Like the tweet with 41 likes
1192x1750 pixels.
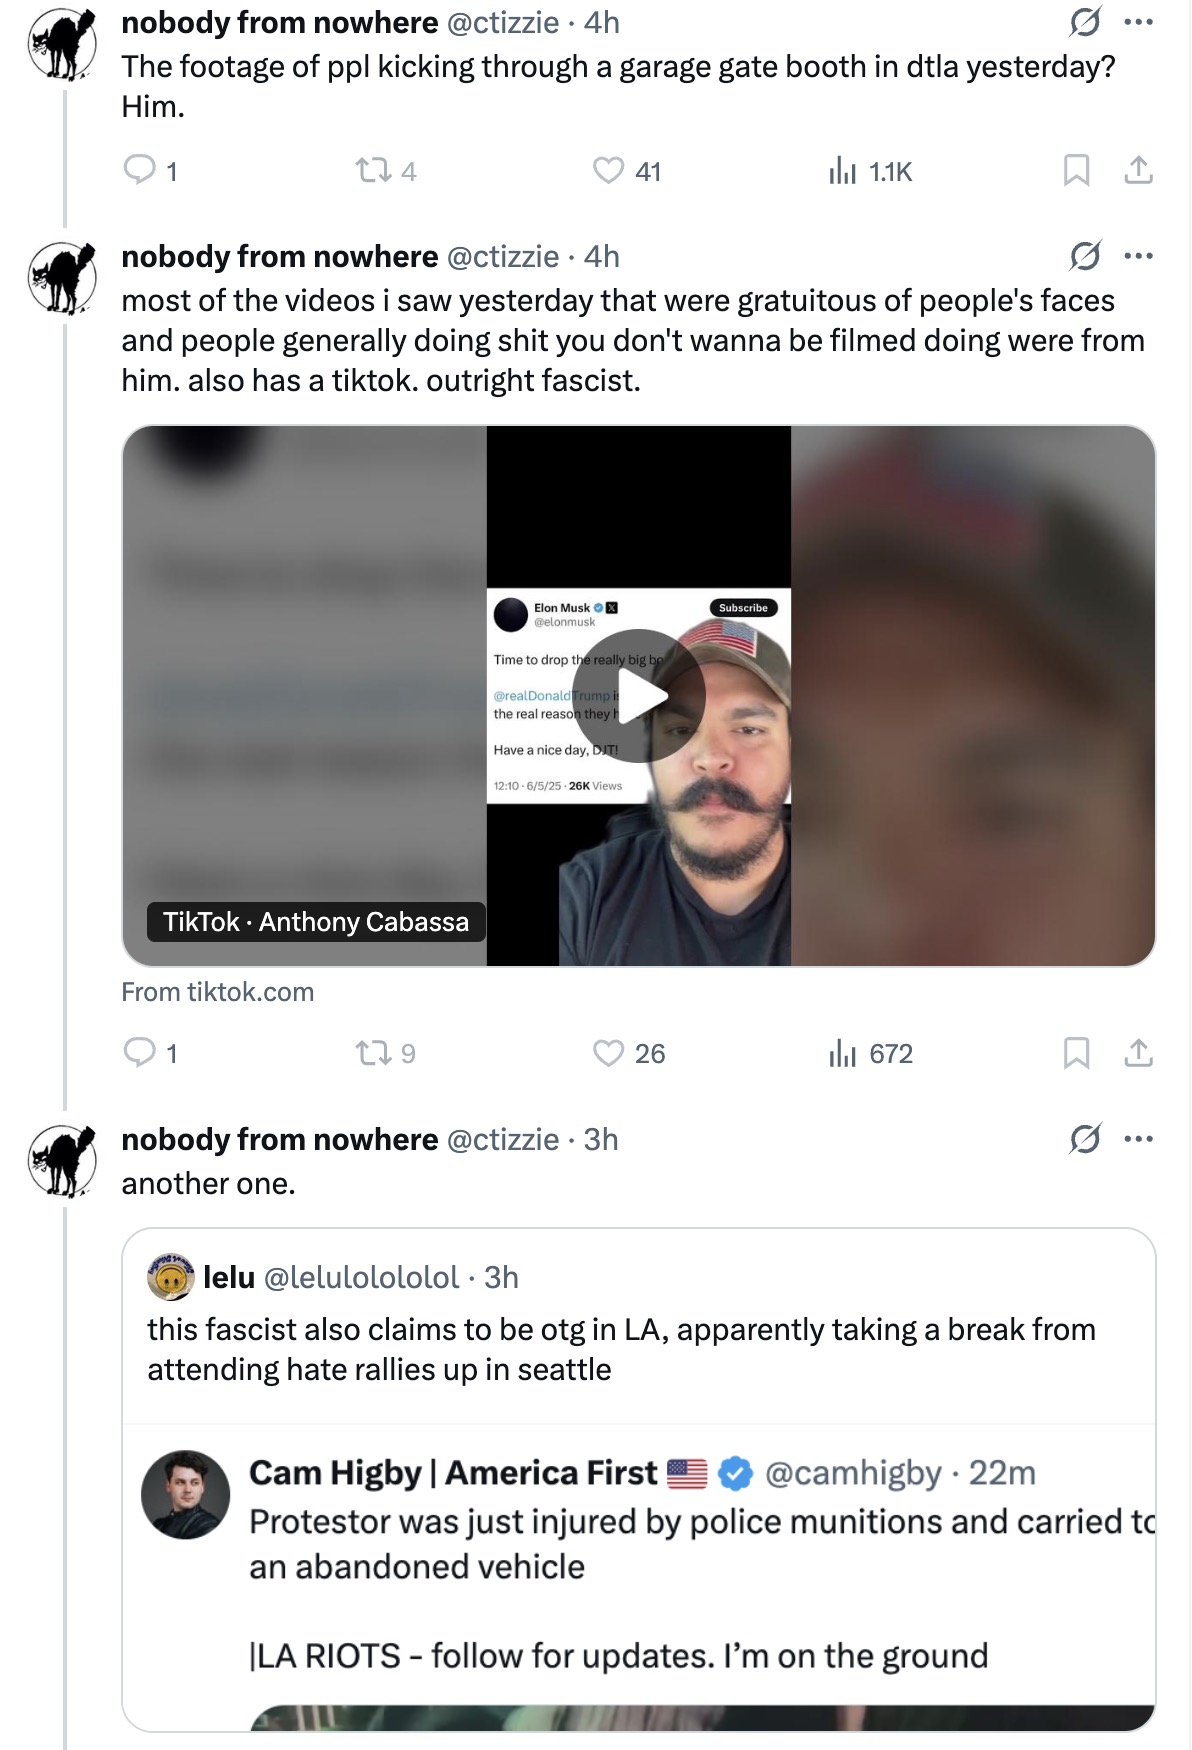coord(608,171)
